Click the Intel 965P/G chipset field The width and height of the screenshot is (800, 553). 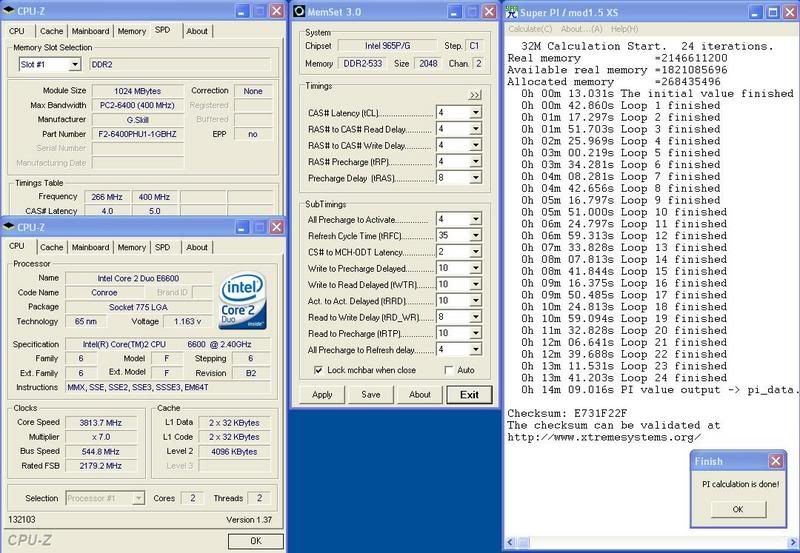(387, 46)
